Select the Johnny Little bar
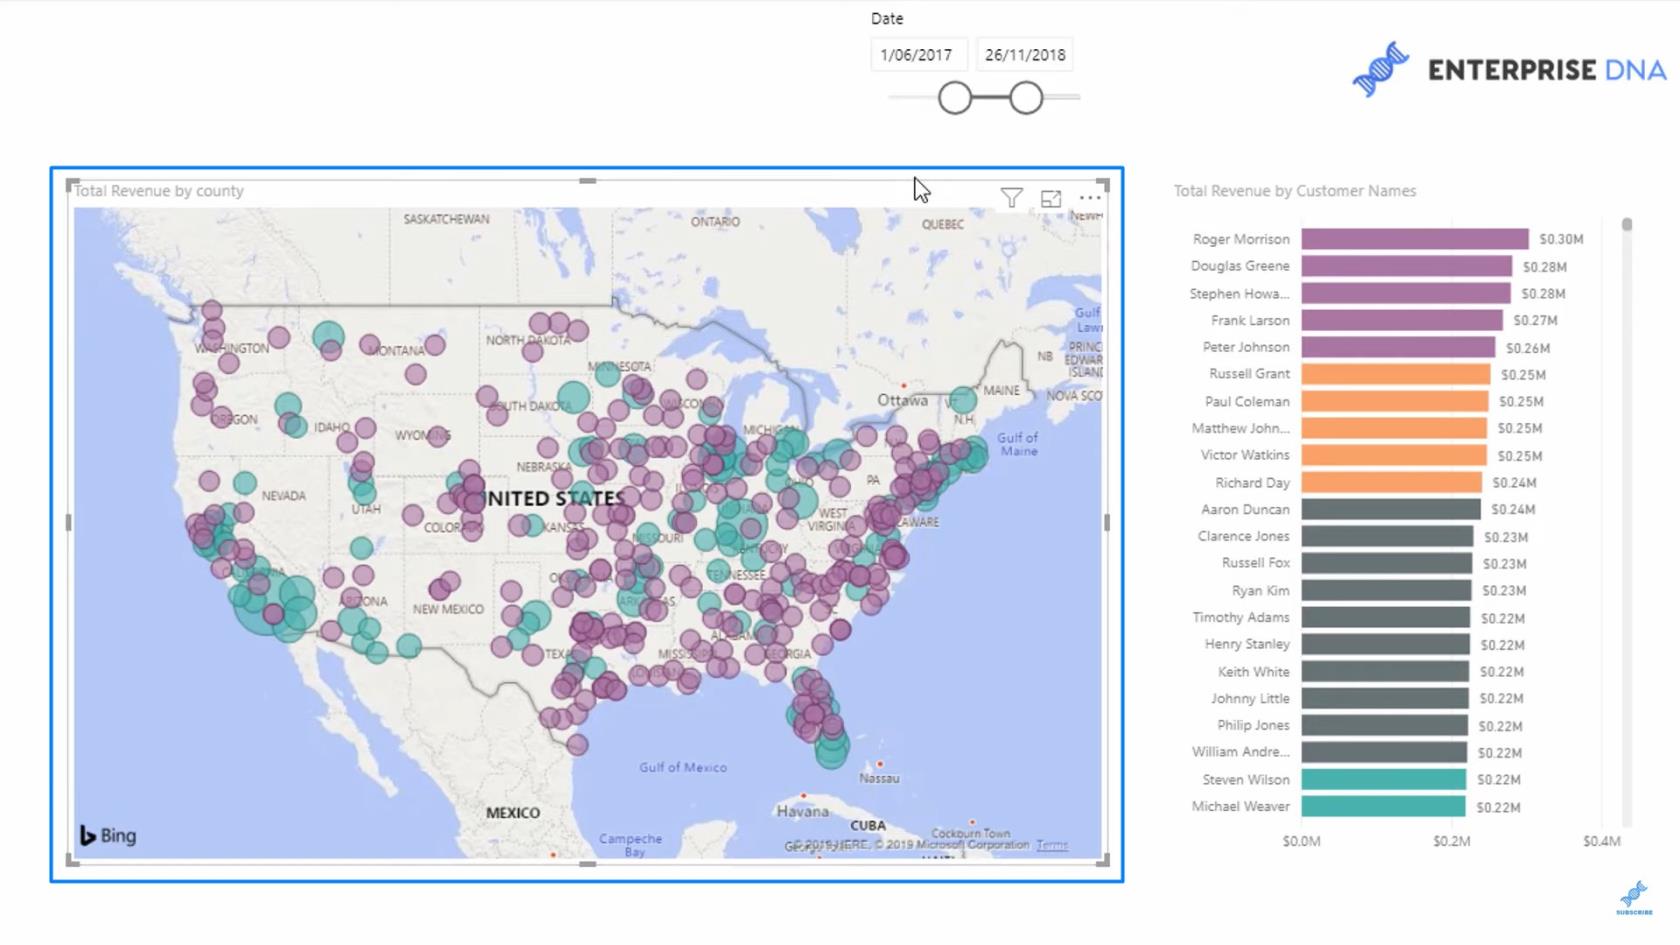Image resolution: width=1680 pixels, height=945 pixels. pyautogui.click(x=1385, y=698)
